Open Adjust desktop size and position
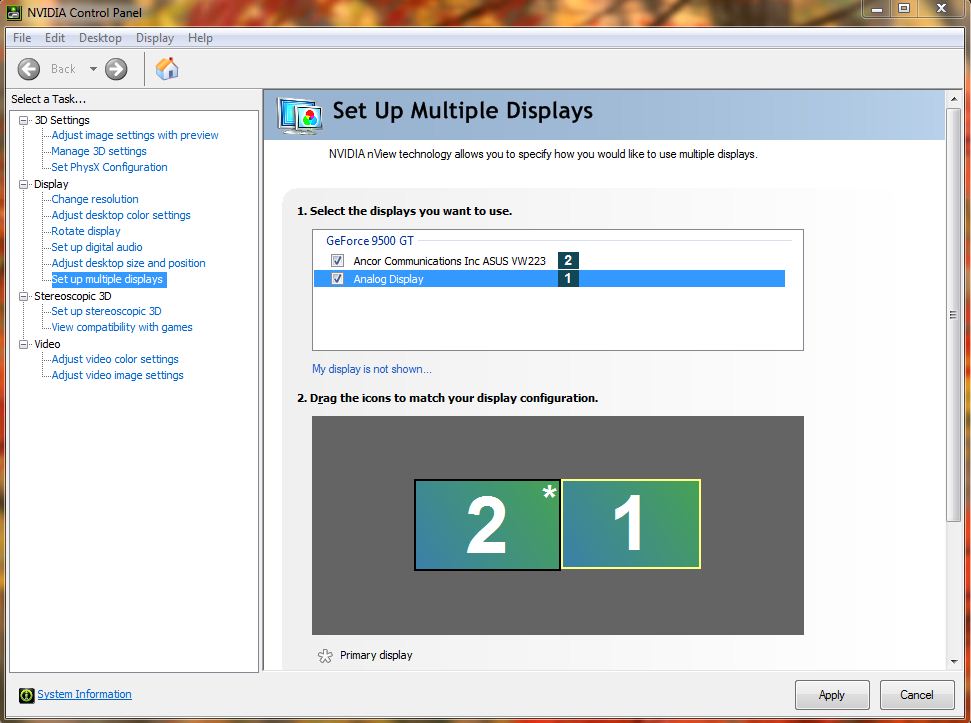 [128, 263]
